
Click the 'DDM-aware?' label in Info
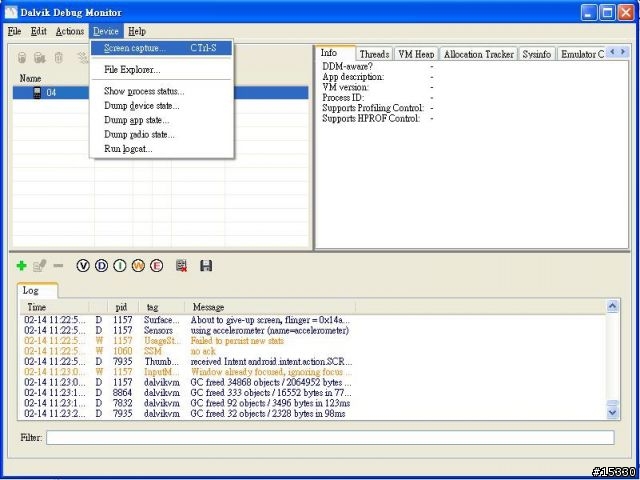pos(347,66)
